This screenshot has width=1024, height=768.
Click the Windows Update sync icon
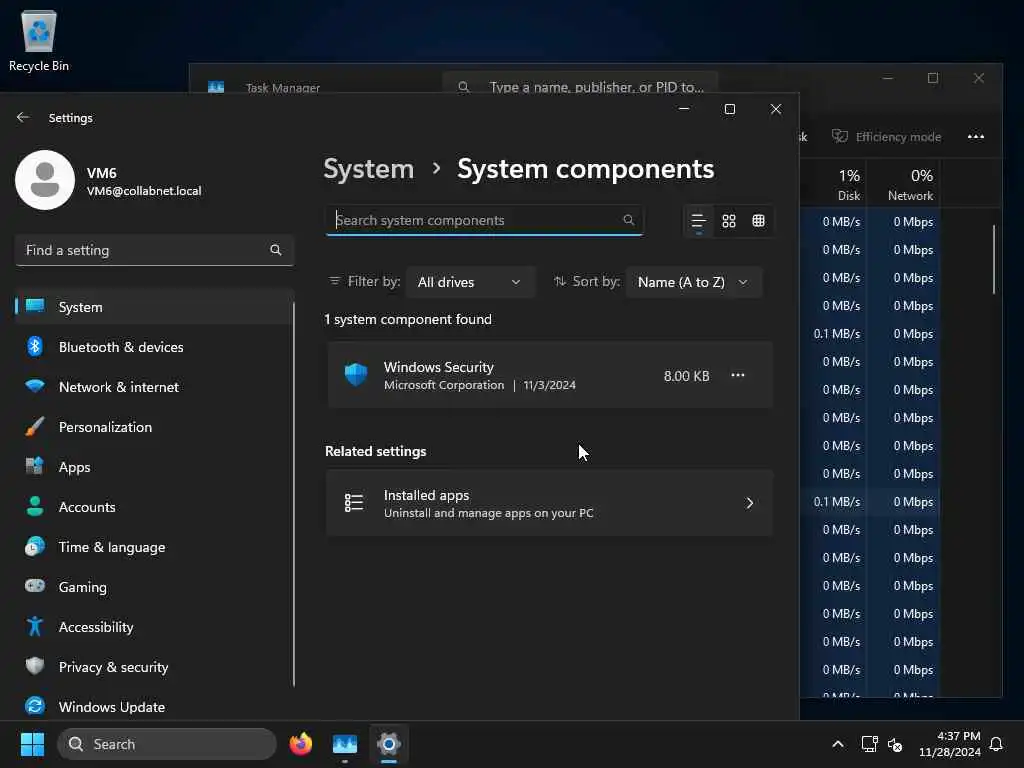coord(35,706)
